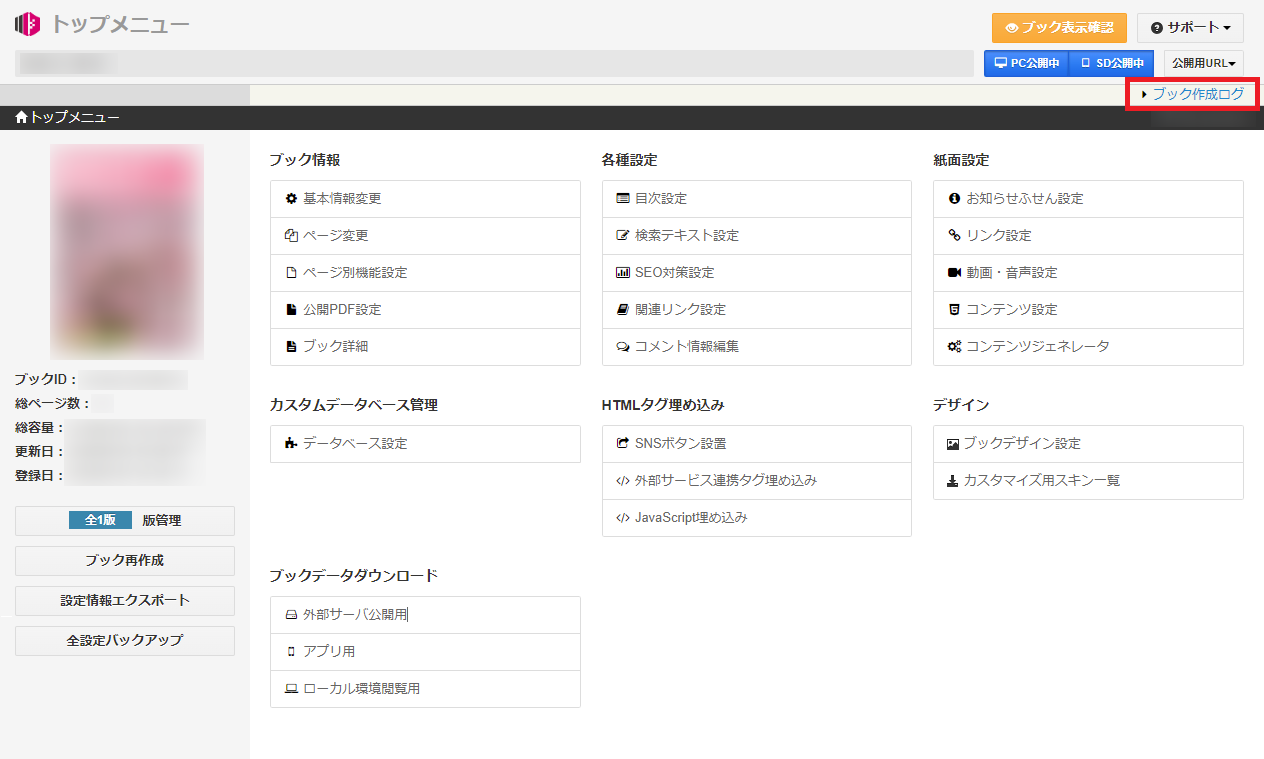Toggle the PC公開中 publish status
This screenshot has width=1264, height=759.
(1027, 64)
